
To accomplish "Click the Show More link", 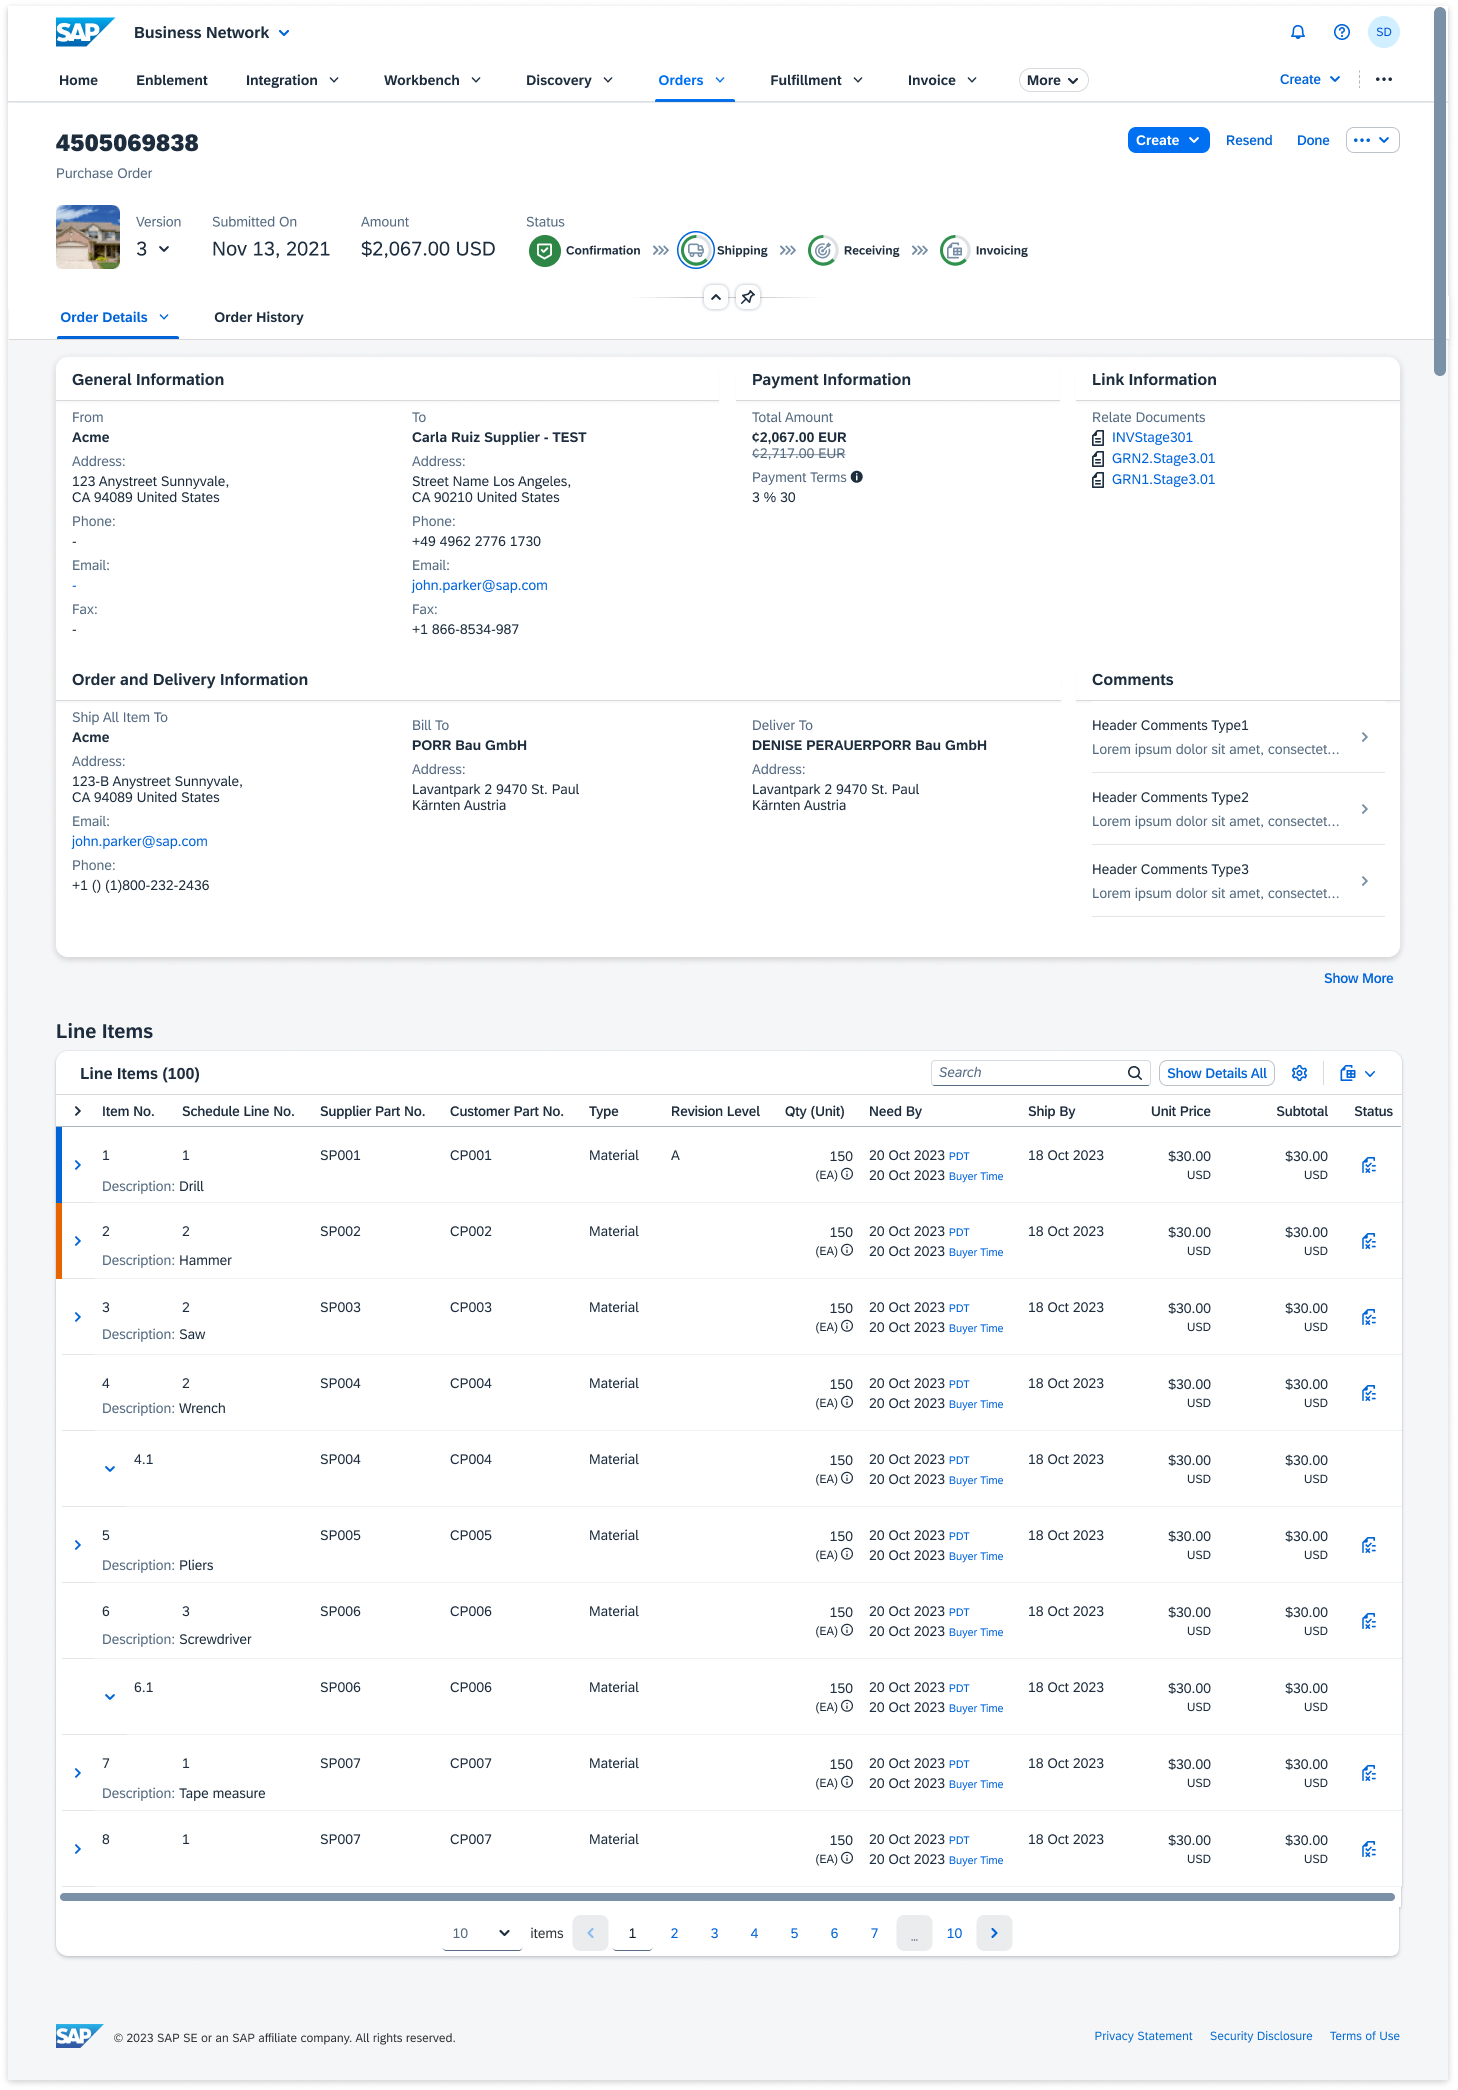I will point(1358,978).
